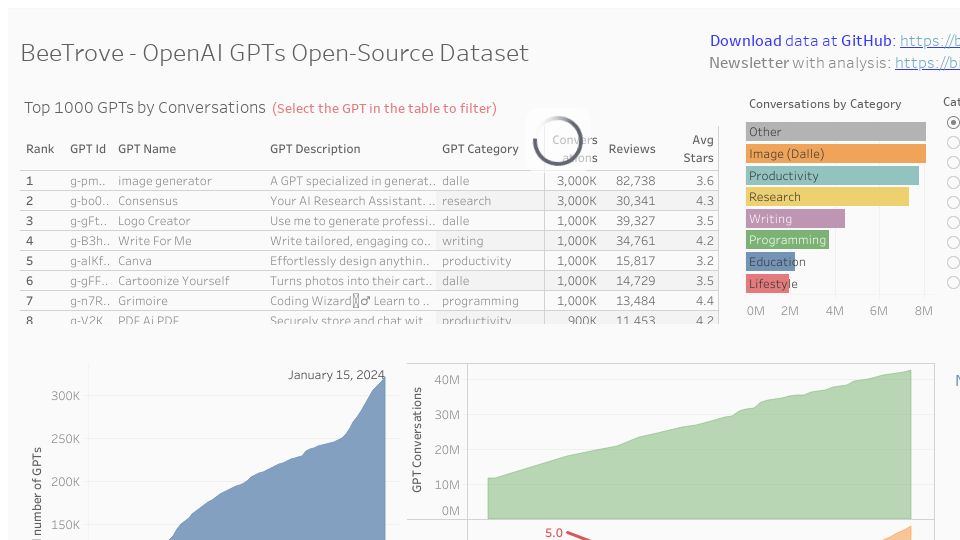960x540 pixels.
Task: Click 'Effortlessly design anythin..' description
Action: coord(350,261)
